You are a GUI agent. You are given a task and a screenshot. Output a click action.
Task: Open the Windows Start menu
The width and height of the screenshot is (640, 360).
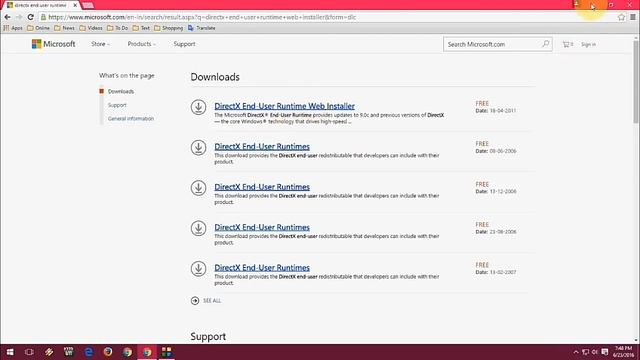10,352
